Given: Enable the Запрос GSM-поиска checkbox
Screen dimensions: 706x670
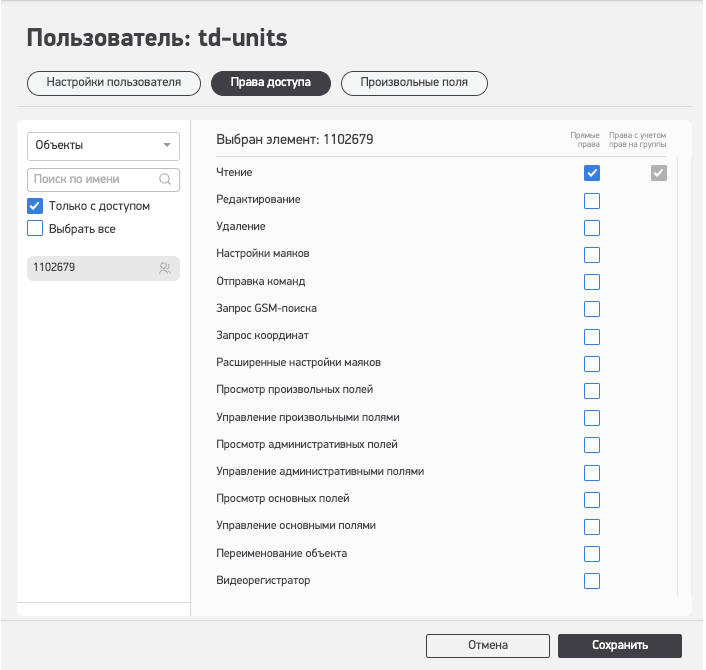Looking at the screenshot, I should (x=592, y=309).
